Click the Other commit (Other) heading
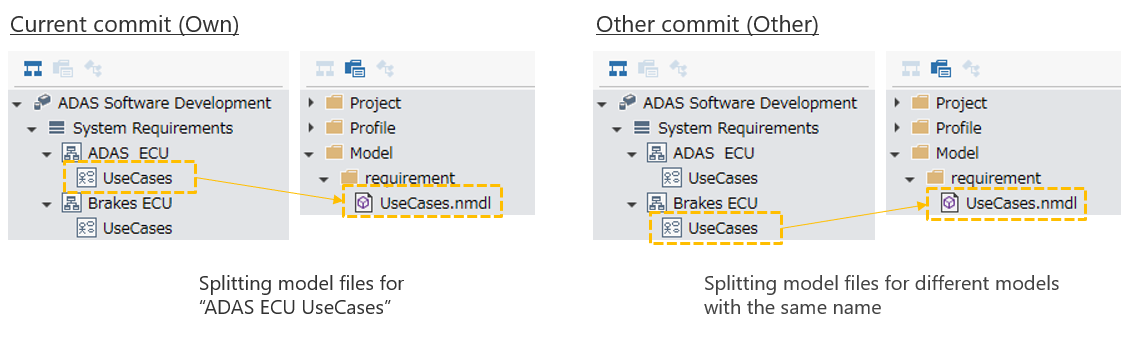The height and width of the screenshot is (361, 1125). tap(707, 24)
